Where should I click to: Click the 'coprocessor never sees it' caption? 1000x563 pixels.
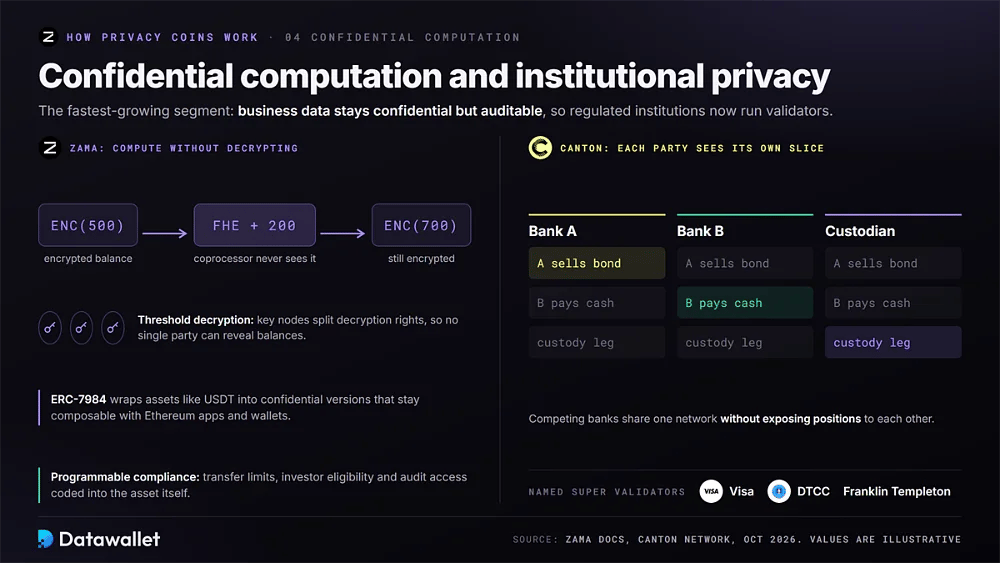[254, 258]
